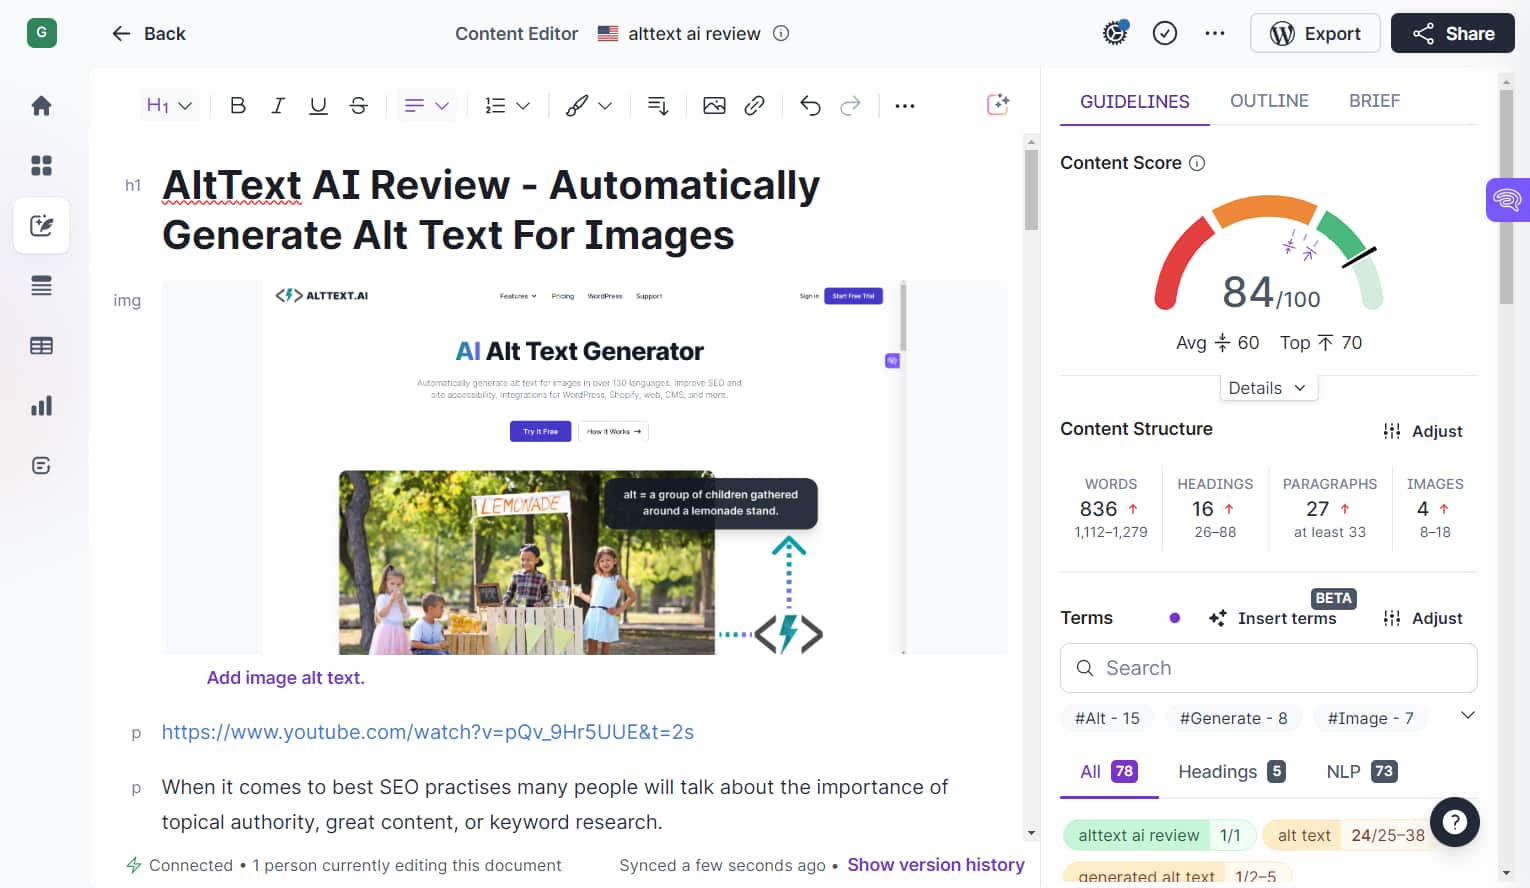Switch to the OUTLINE tab
Screen dimensions: 1530x888
coord(1269,101)
